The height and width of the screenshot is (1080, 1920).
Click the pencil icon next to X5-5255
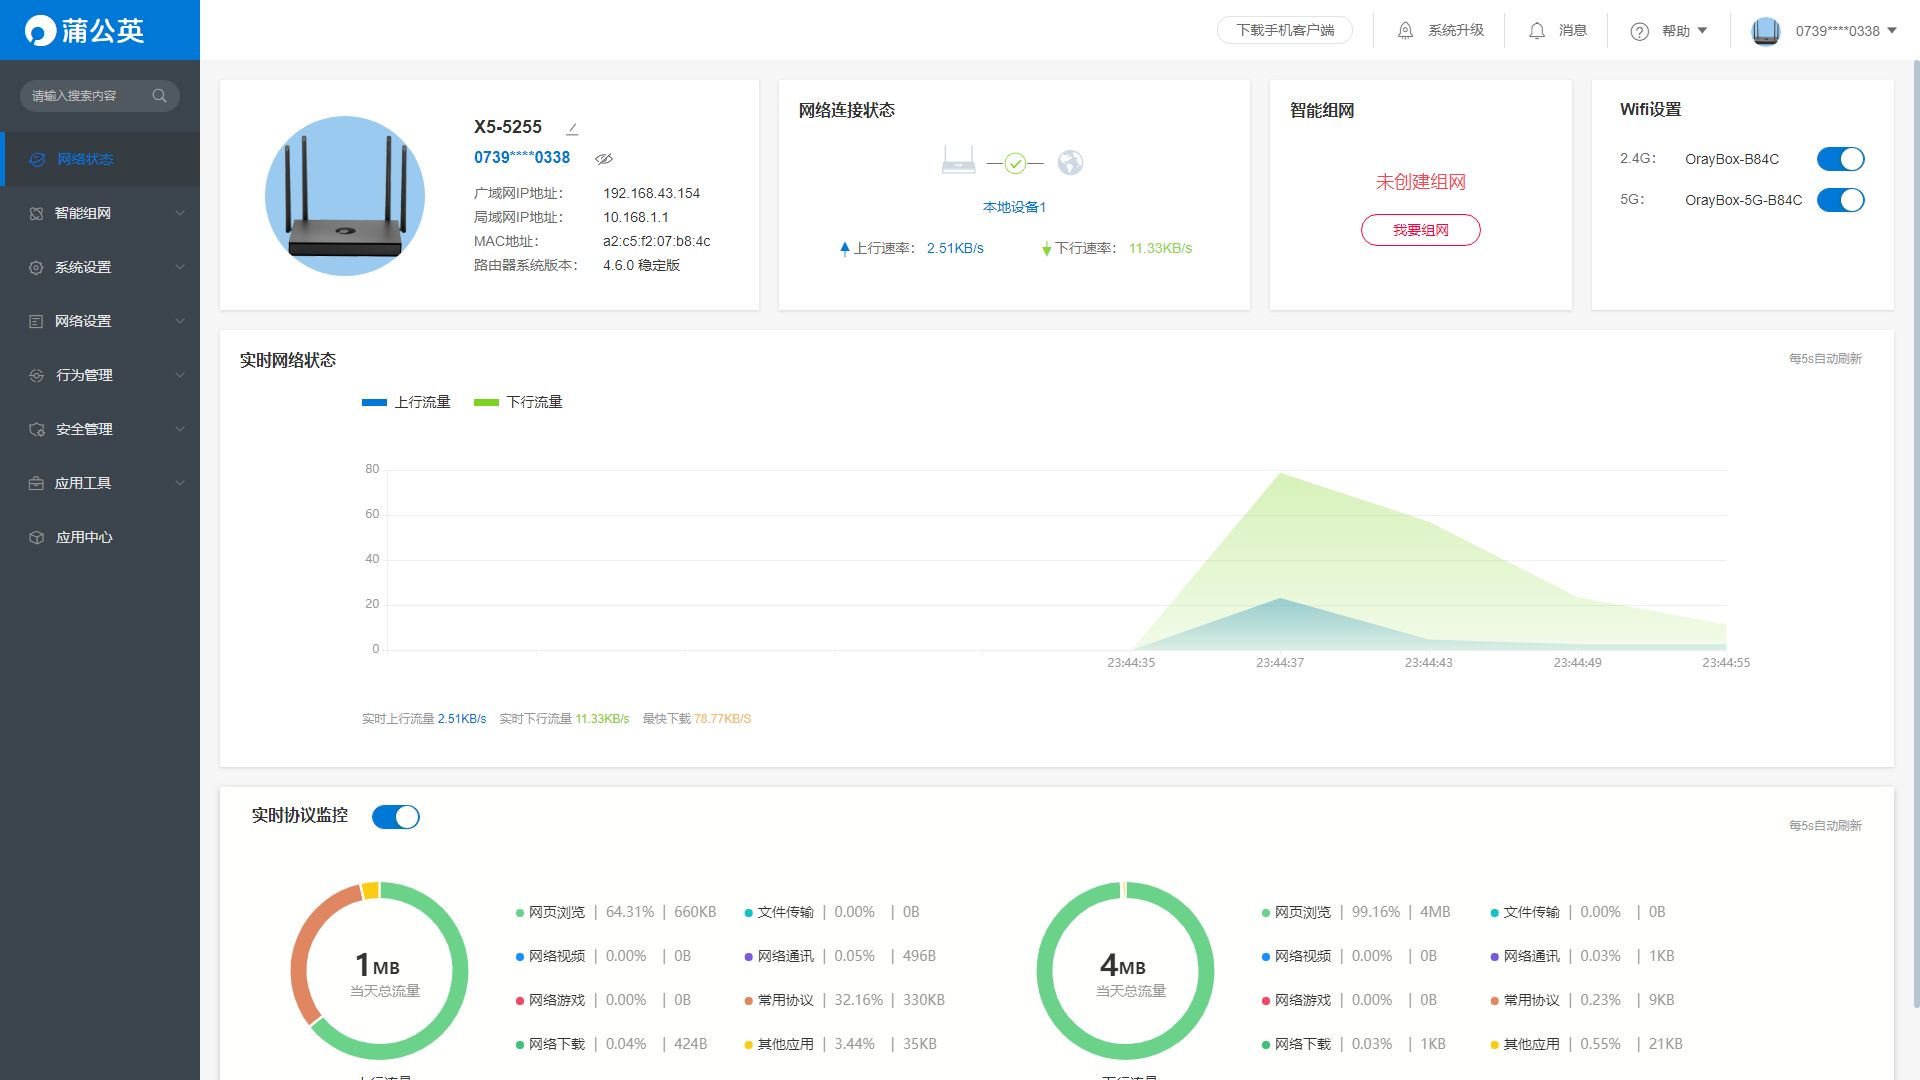pos(572,129)
